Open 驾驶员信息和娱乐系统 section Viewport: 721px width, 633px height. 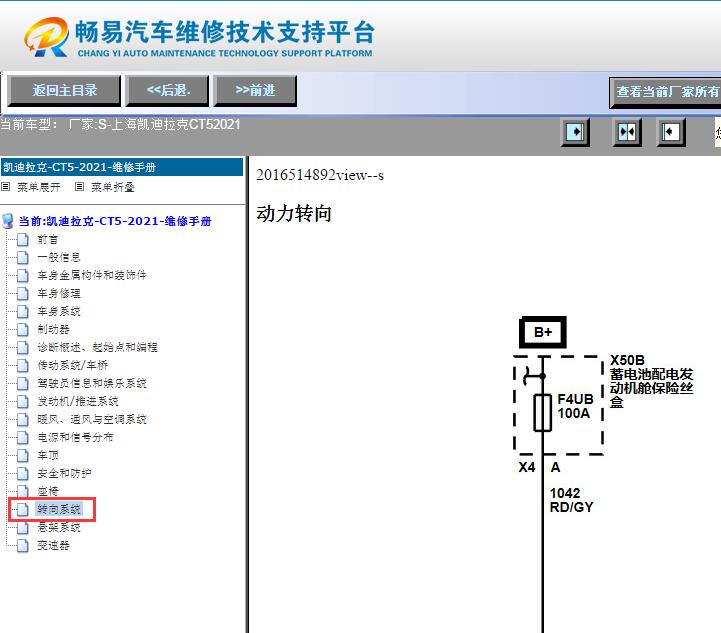(92, 383)
